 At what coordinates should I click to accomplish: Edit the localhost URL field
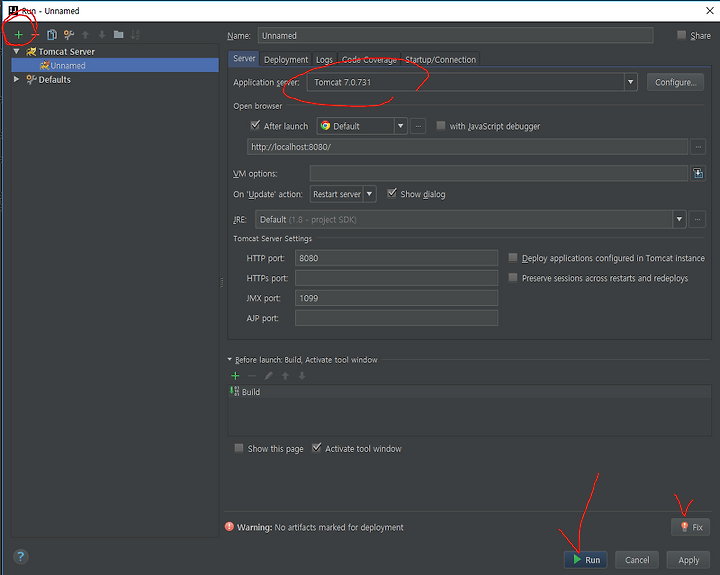[467, 147]
